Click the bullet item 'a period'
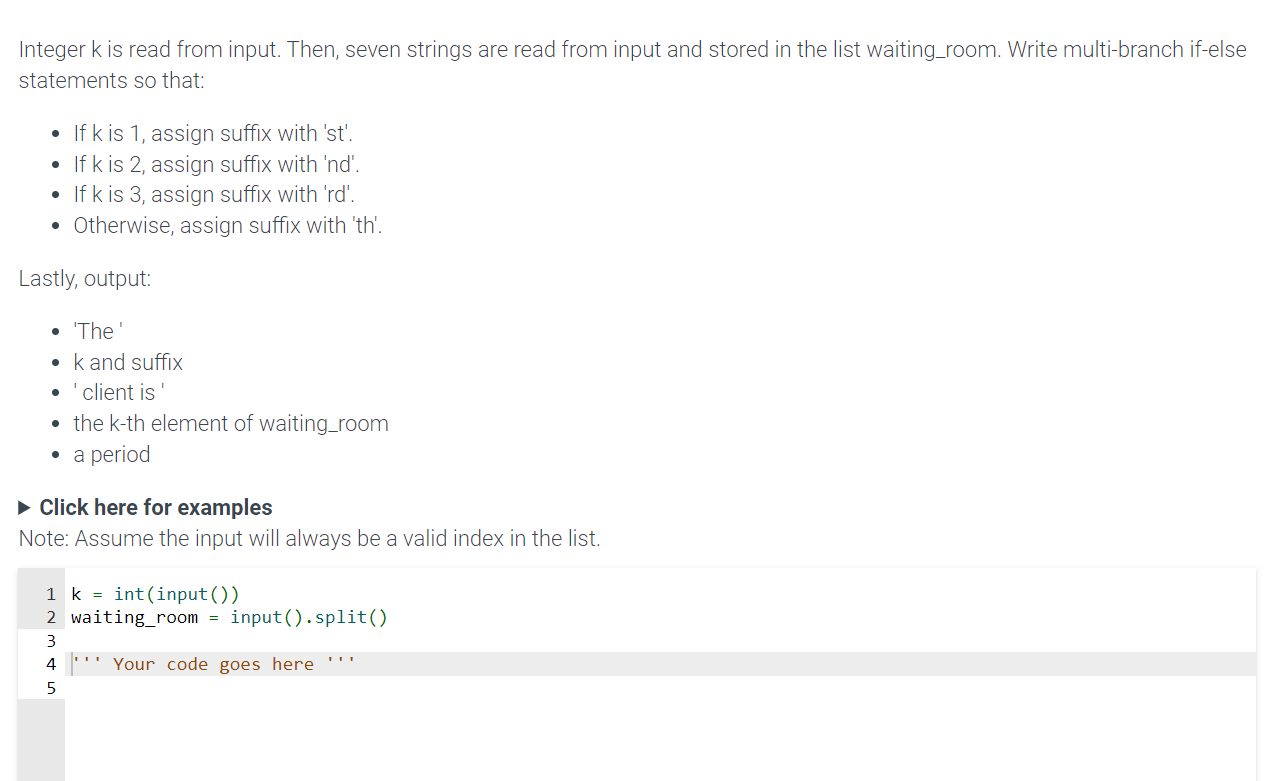 point(111,454)
